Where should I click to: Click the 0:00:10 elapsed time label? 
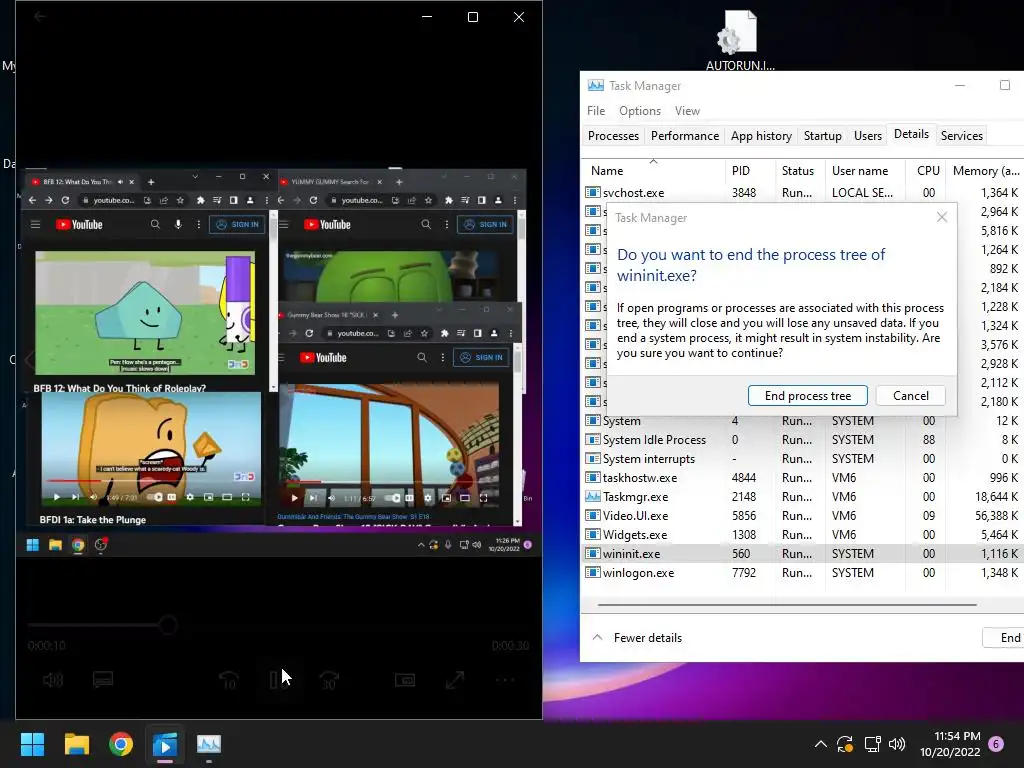click(46, 646)
